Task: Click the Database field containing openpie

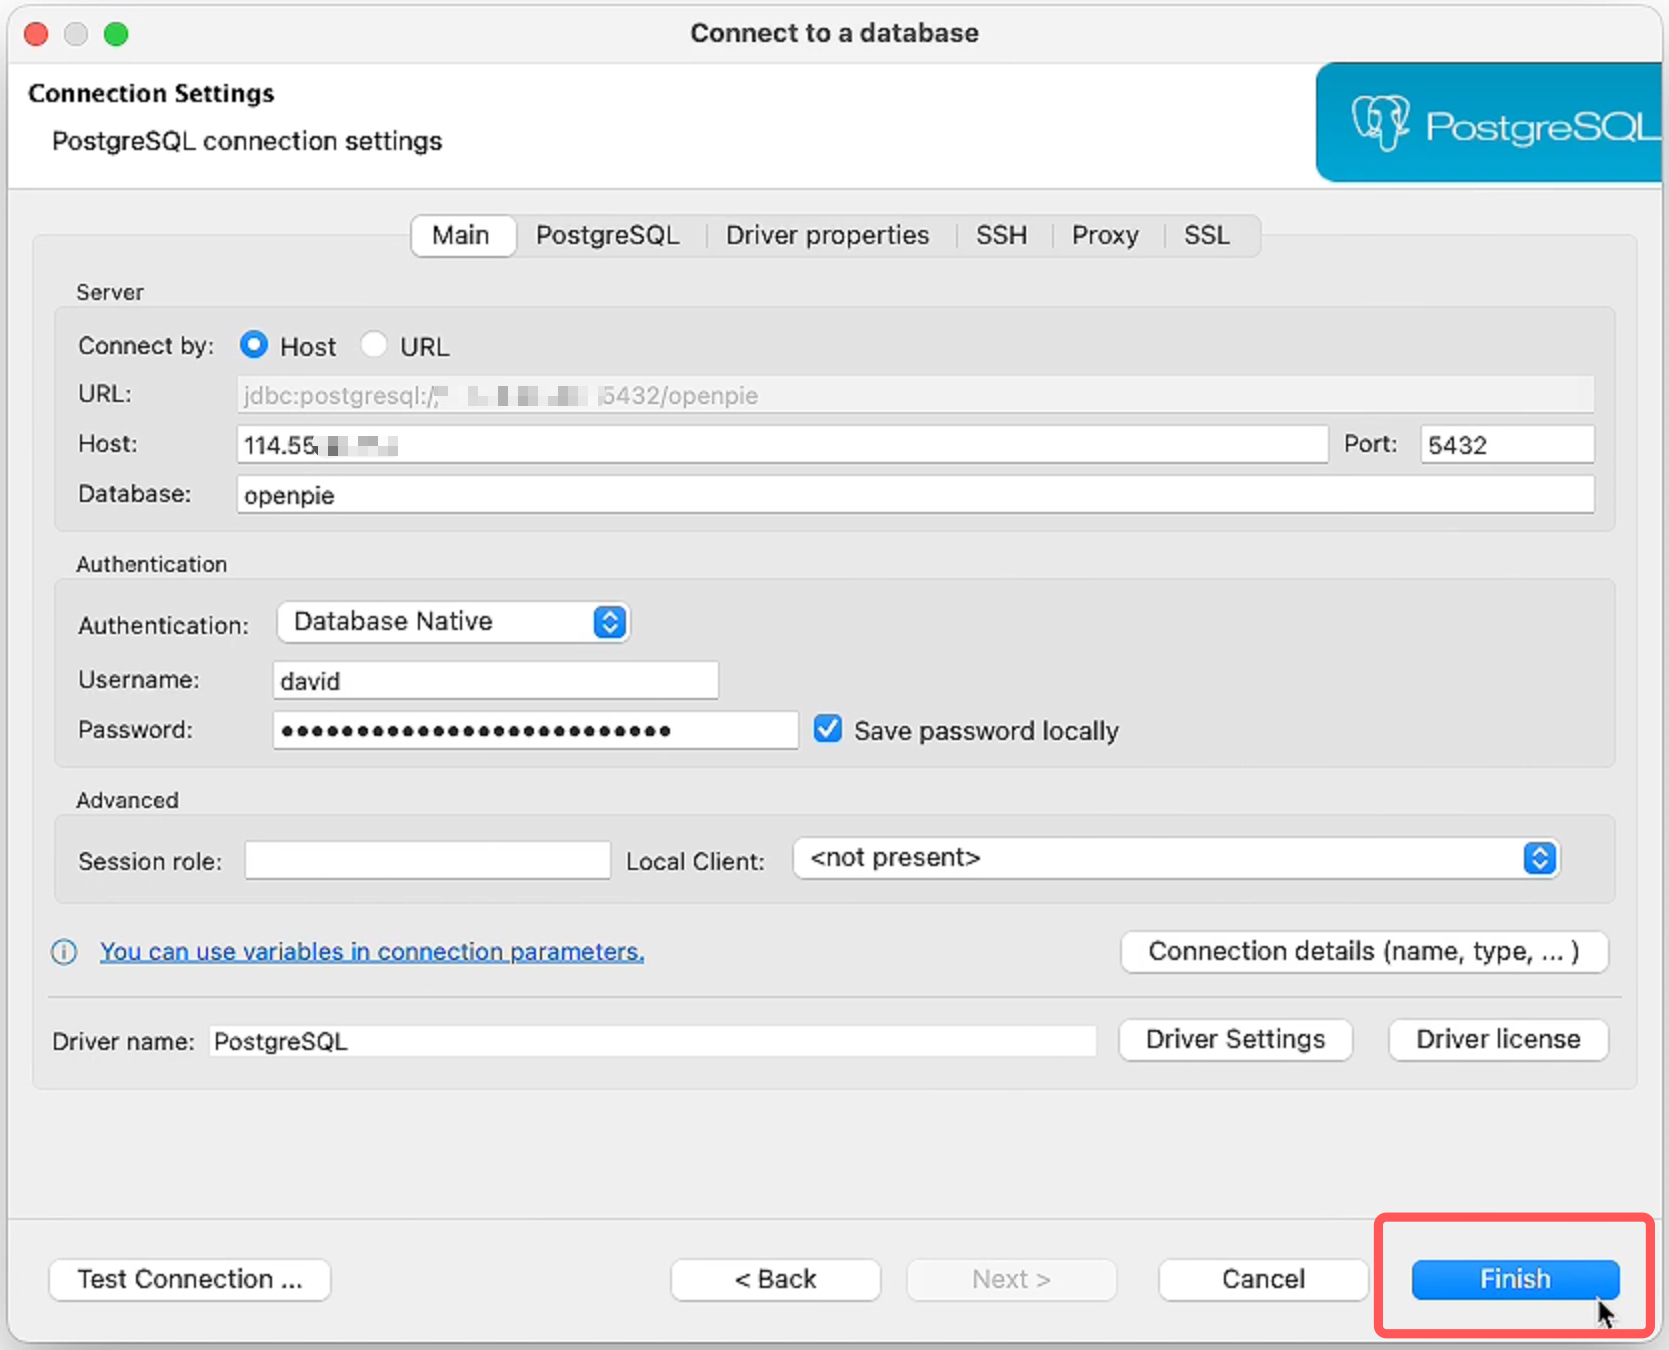Action: click(x=915, y=495)
